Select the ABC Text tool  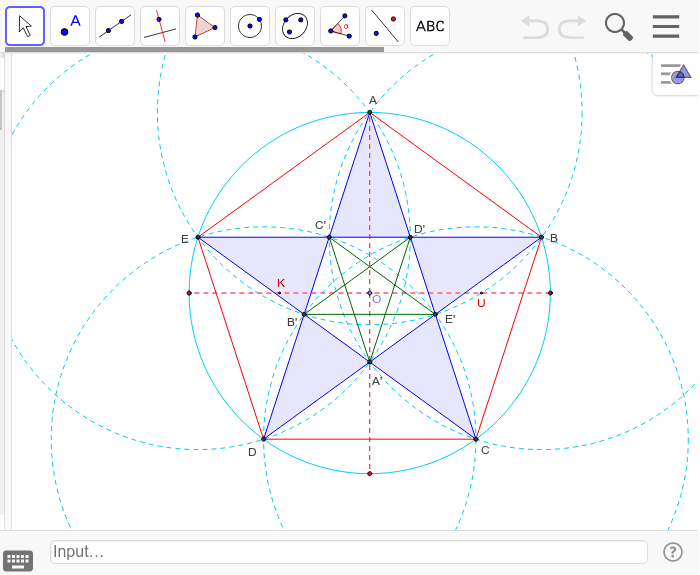pos(430,26)
